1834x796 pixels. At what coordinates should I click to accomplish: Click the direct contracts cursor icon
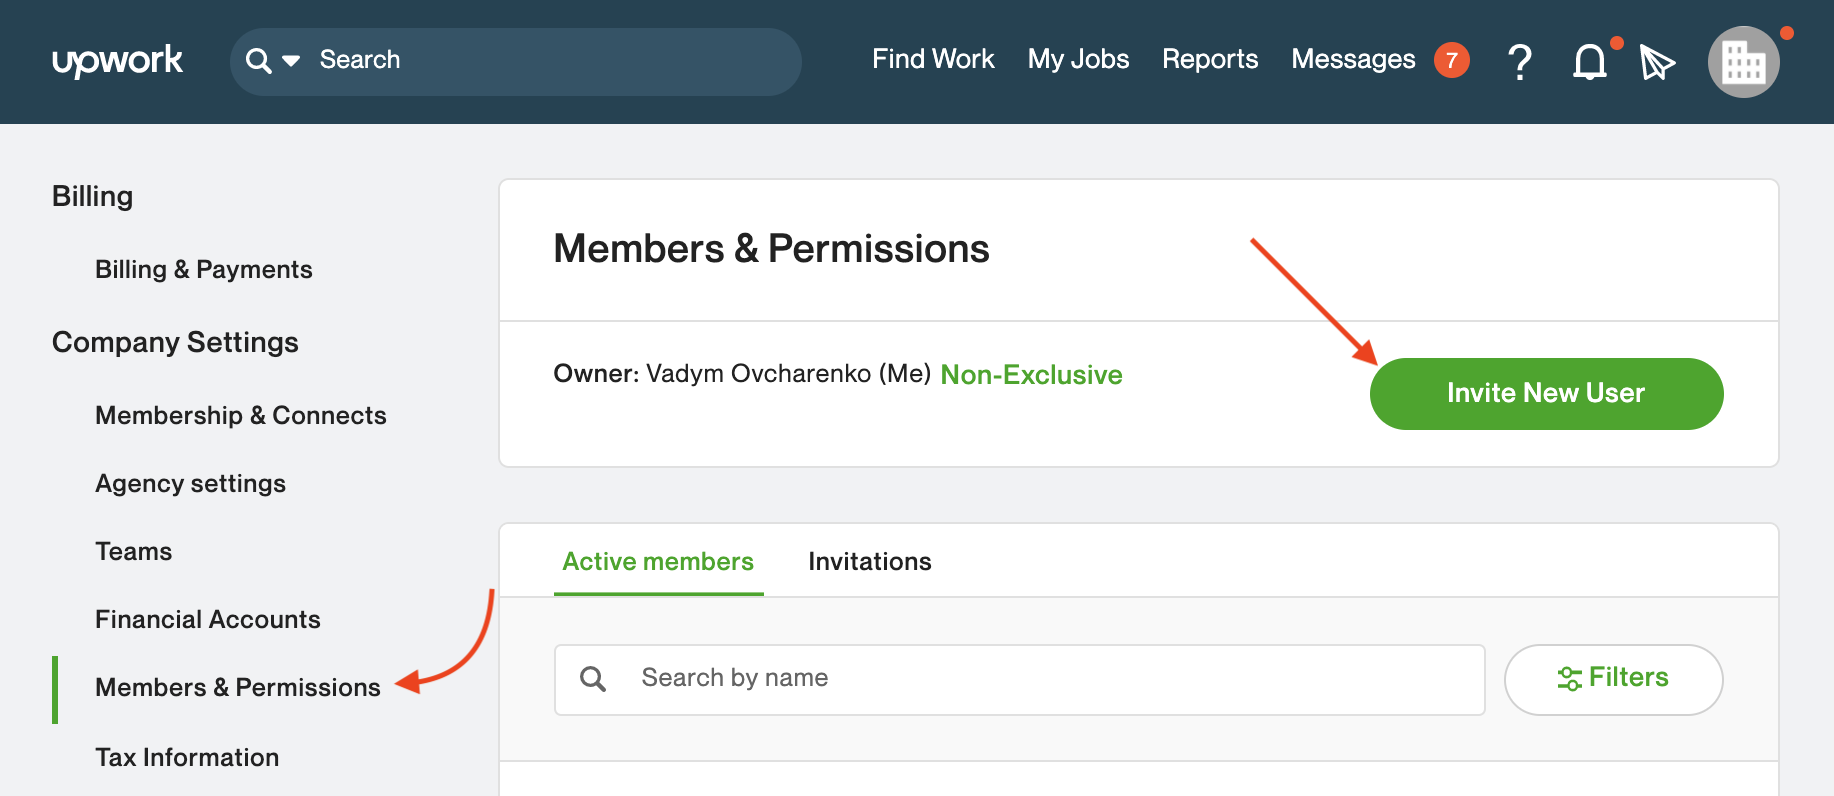[1657, 62]
